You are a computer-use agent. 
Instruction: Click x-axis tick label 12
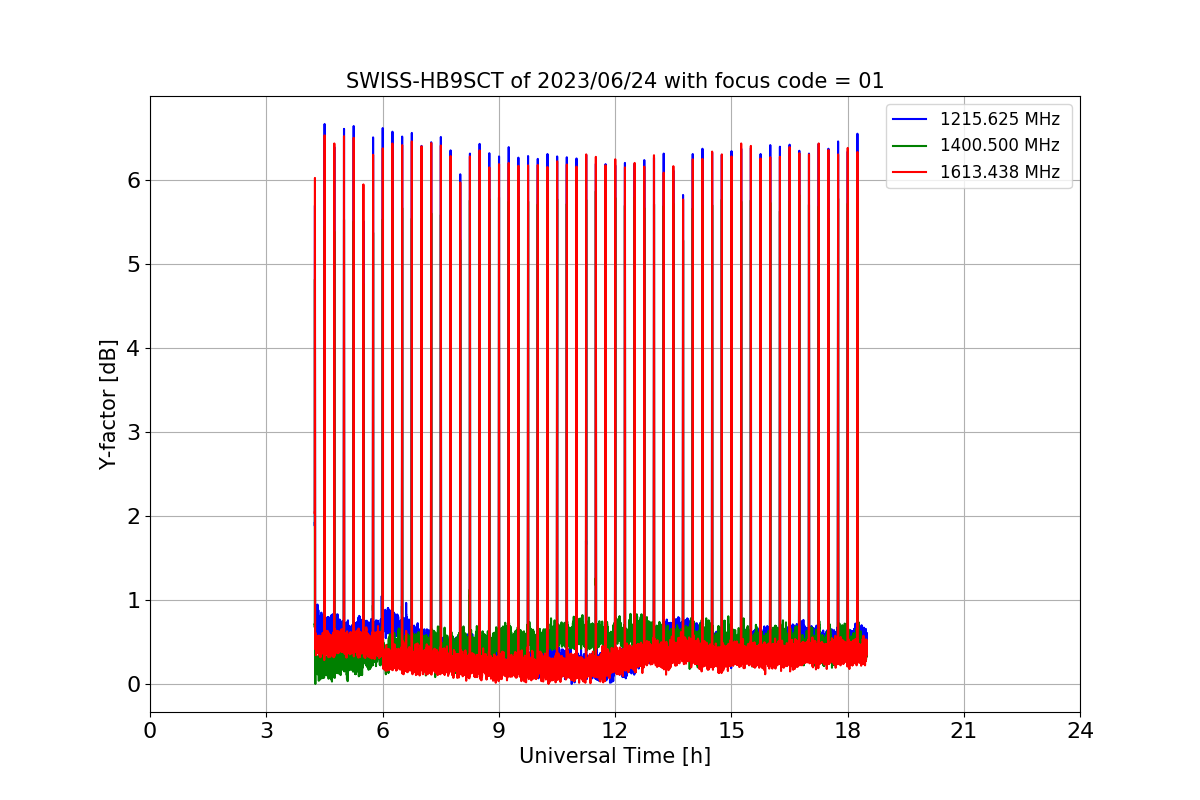point(615,731)
